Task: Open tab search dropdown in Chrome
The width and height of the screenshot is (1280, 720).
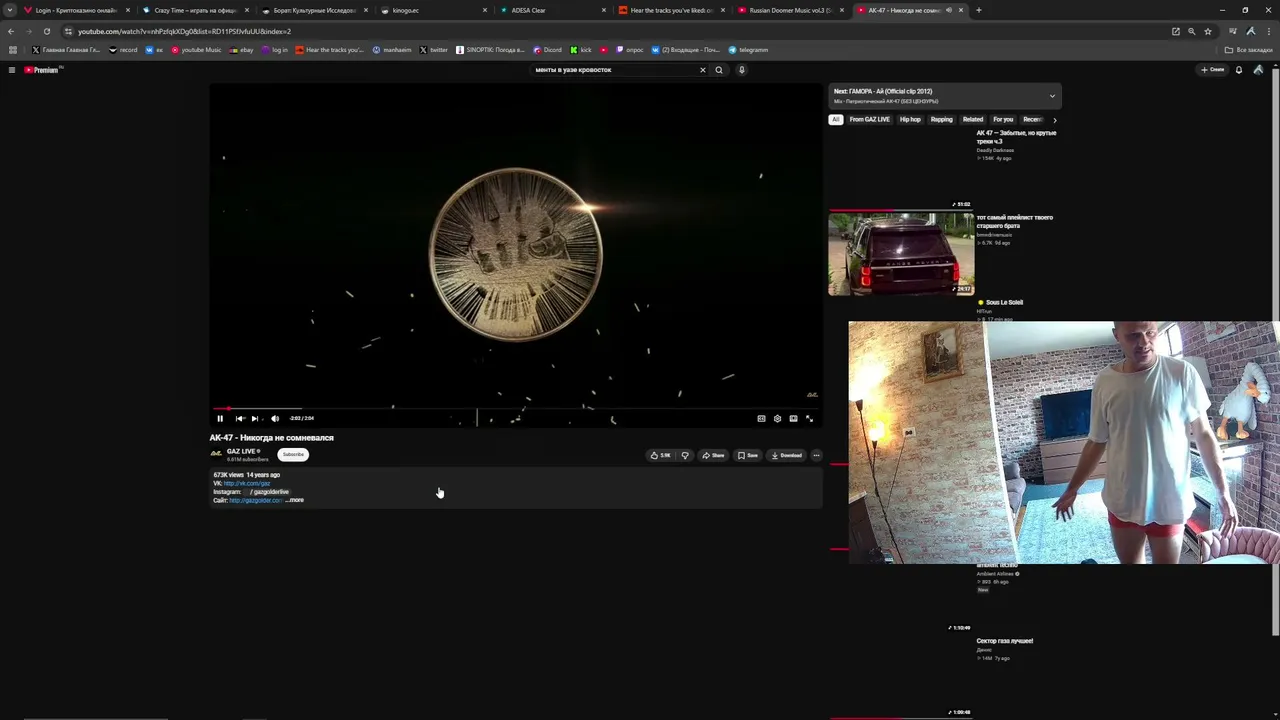Action: click(11, 10)
